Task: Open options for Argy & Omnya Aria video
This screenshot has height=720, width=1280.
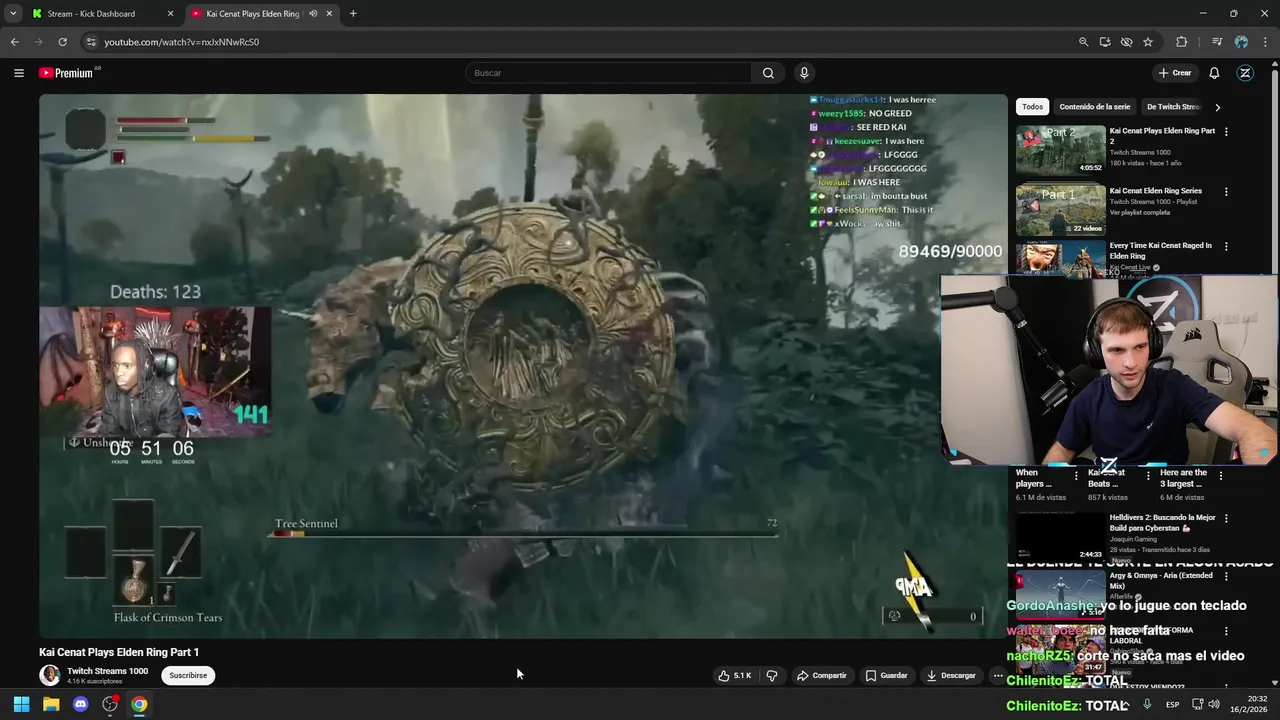Action: coord(1226,576)
